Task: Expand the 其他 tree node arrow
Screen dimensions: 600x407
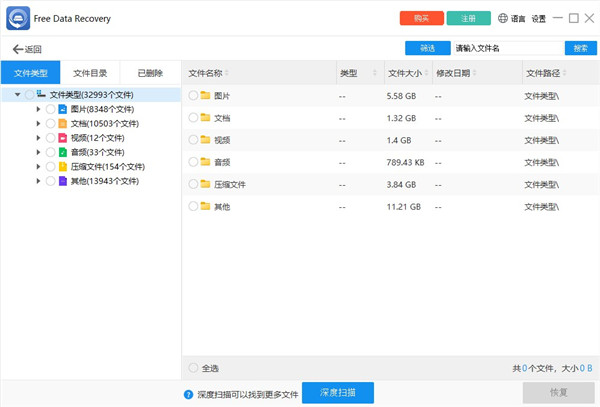Action: click(x=38, y=181)
